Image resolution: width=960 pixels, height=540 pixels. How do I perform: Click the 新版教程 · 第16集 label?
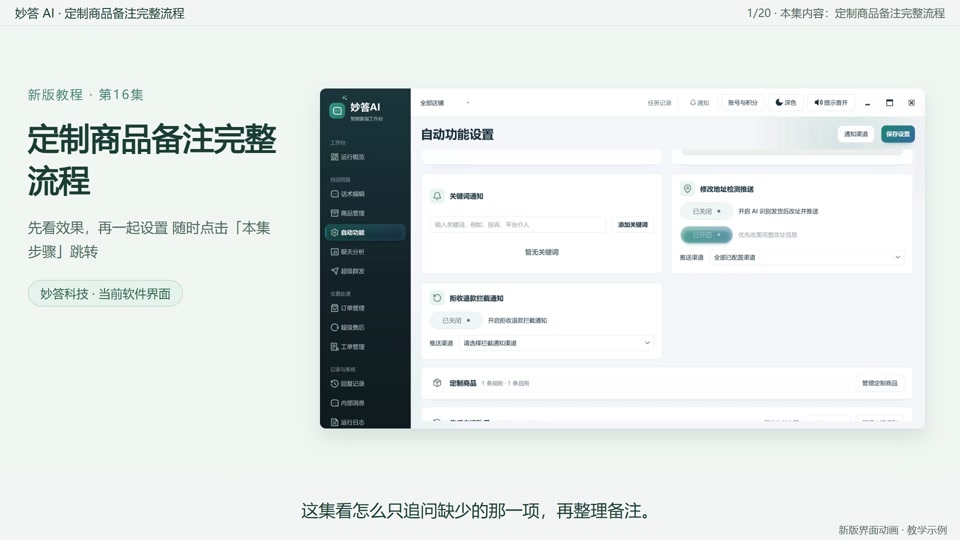click(86, 95)
